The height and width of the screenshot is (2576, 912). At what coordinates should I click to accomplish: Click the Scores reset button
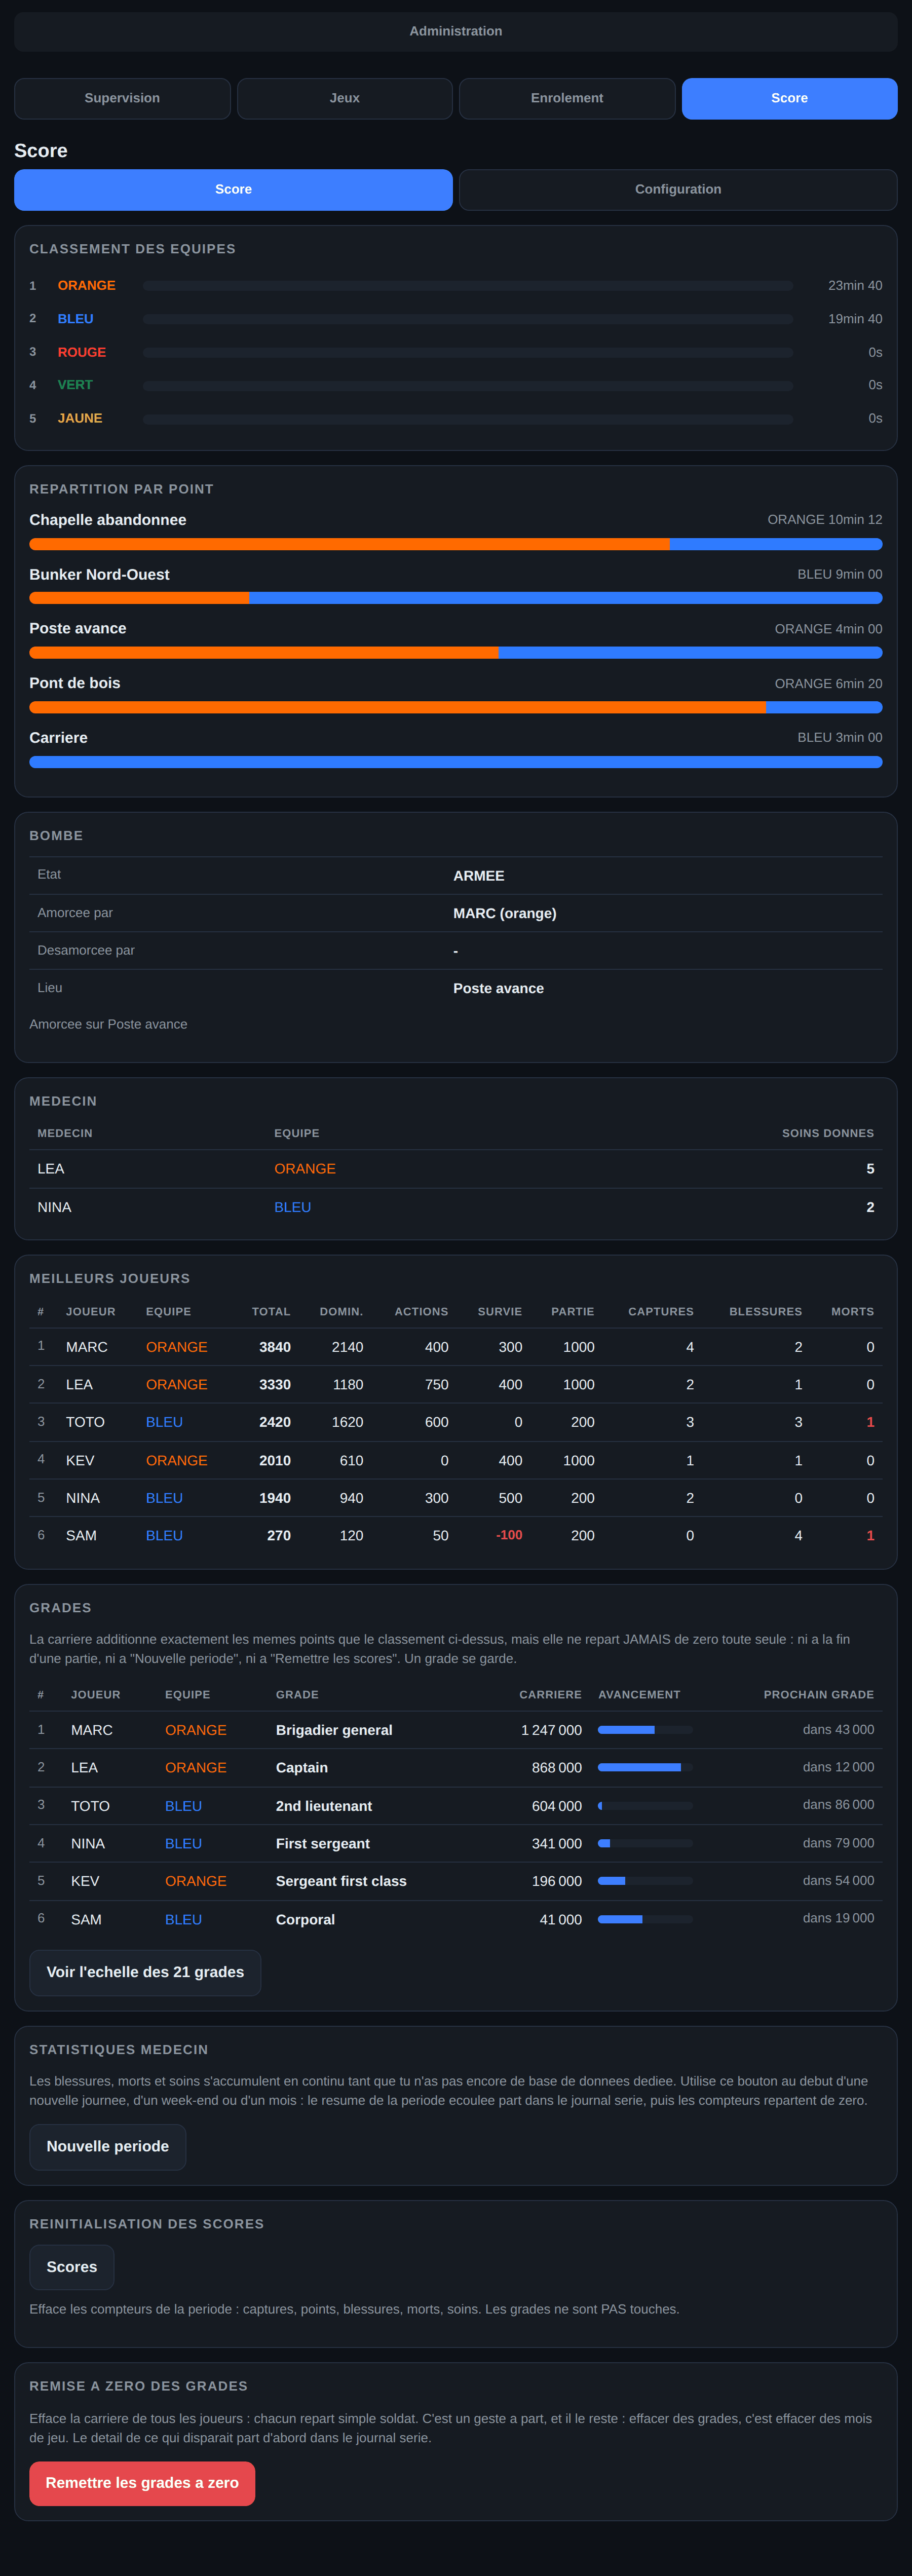pos(72,2267)
